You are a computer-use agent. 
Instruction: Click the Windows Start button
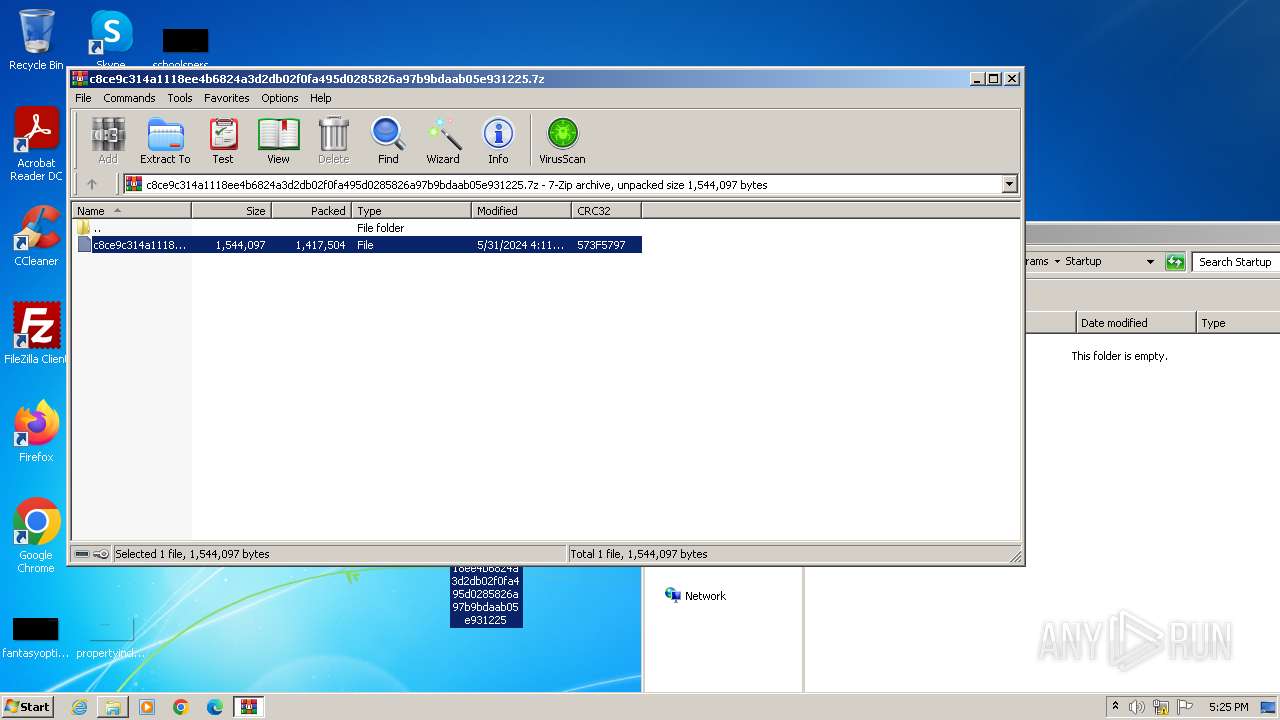tap(27, 706)
